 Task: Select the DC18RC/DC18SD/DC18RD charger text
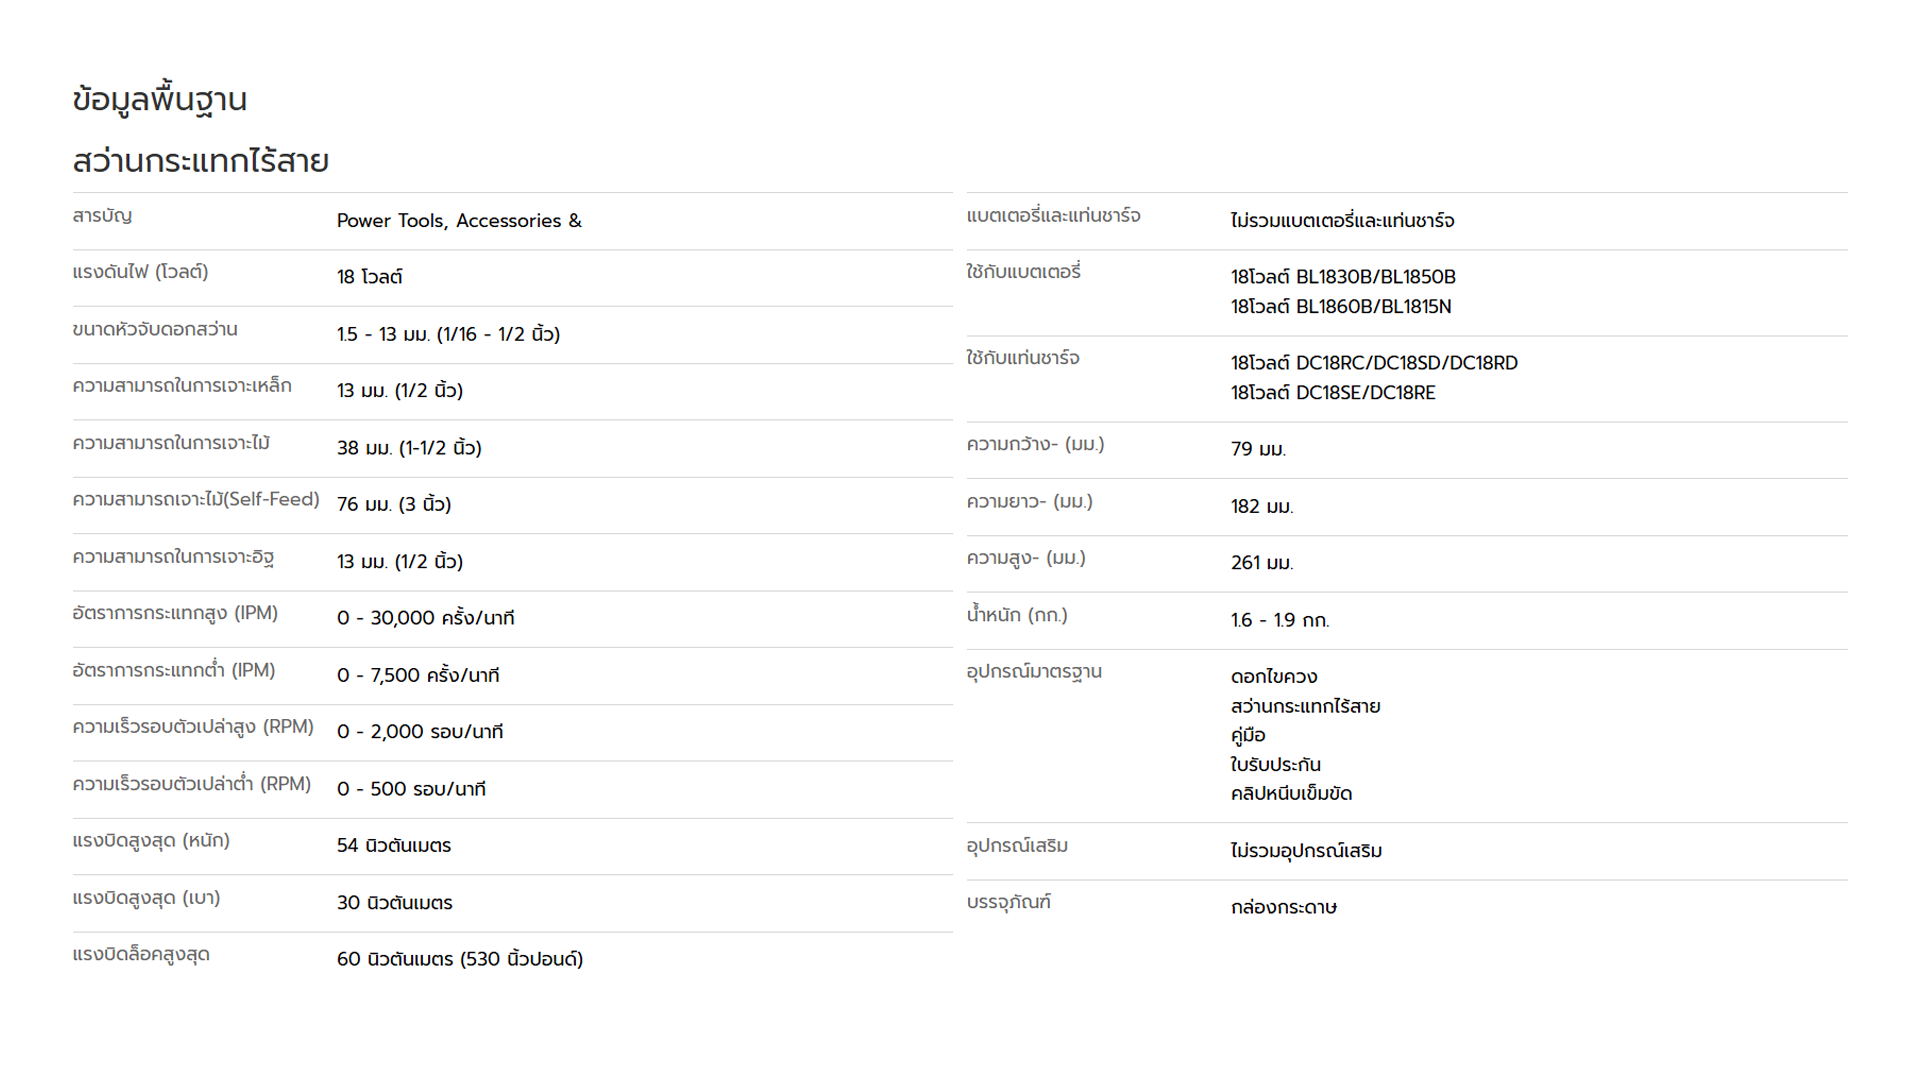click(x=1406, y=363)
